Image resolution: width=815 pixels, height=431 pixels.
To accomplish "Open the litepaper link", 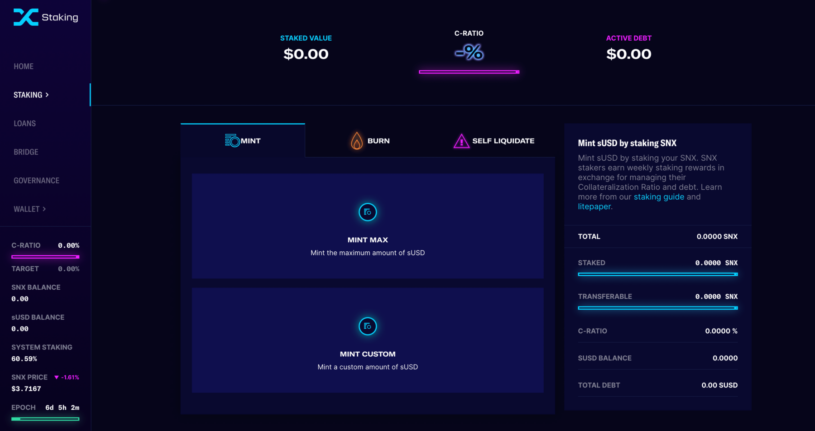I will (x=594, y=206).
